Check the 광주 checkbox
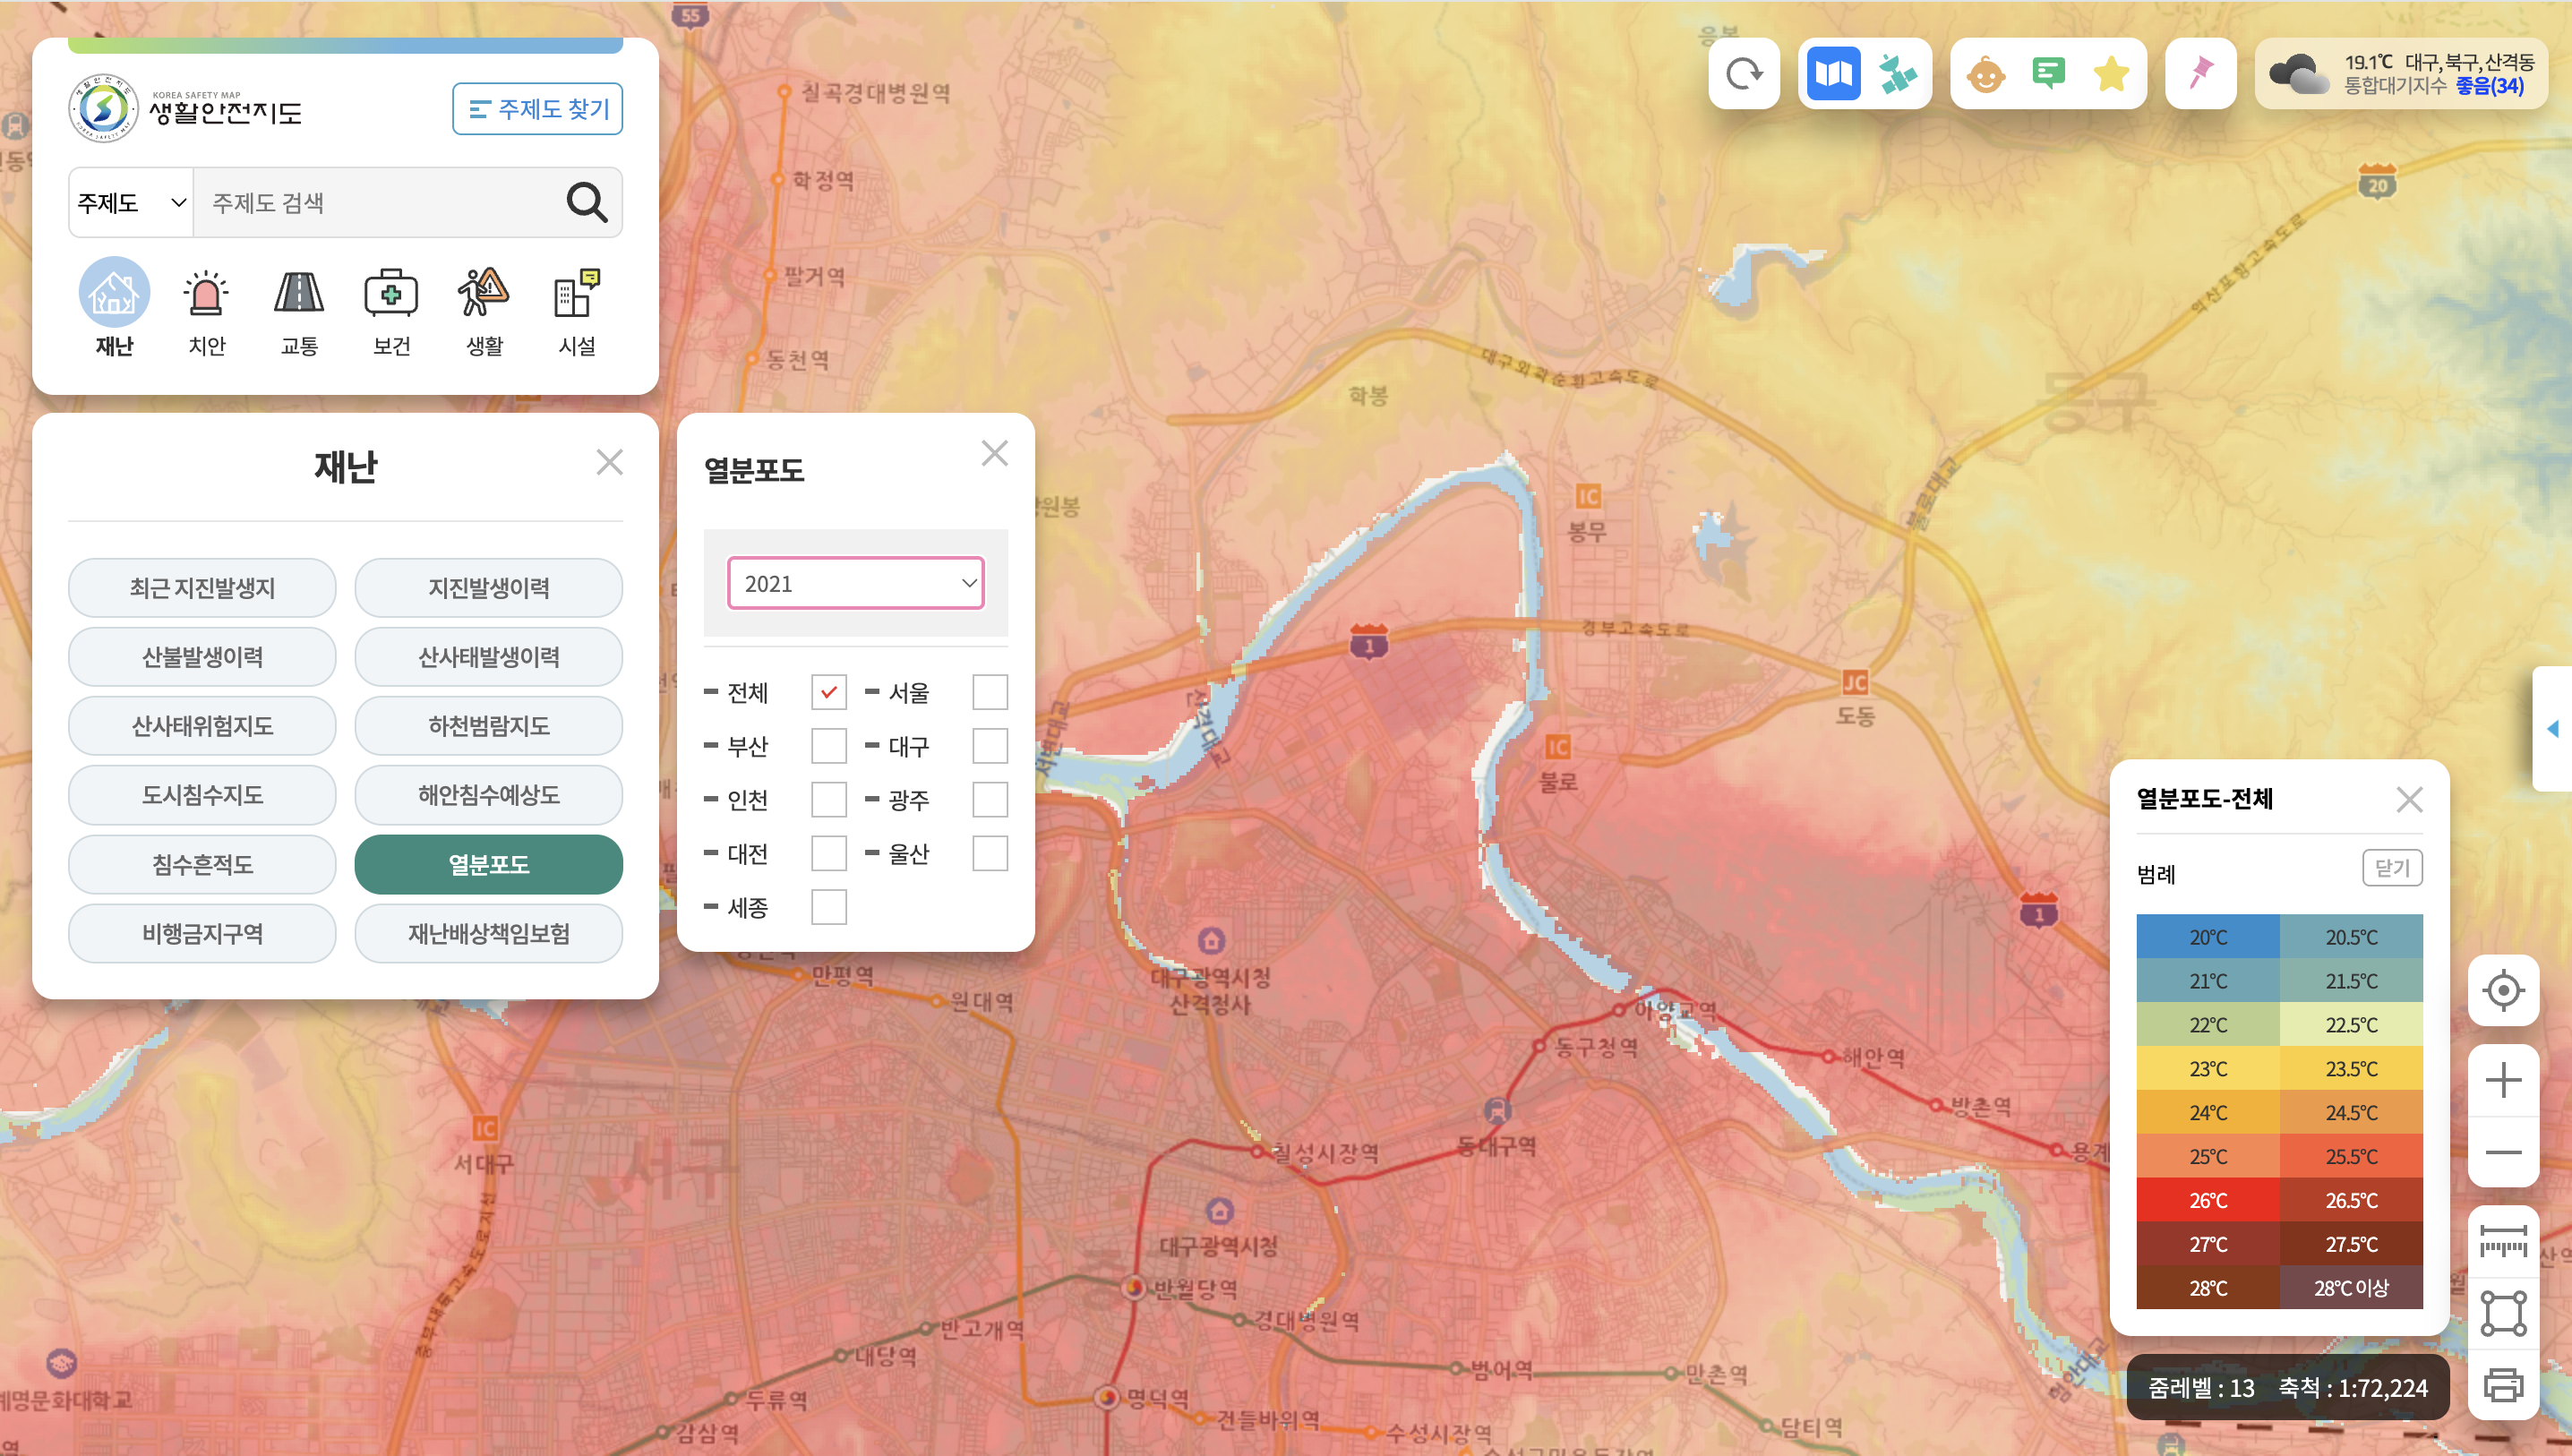Image resolution: width=2572 pixels, height=1456 pixels. (x=989, y=800)
